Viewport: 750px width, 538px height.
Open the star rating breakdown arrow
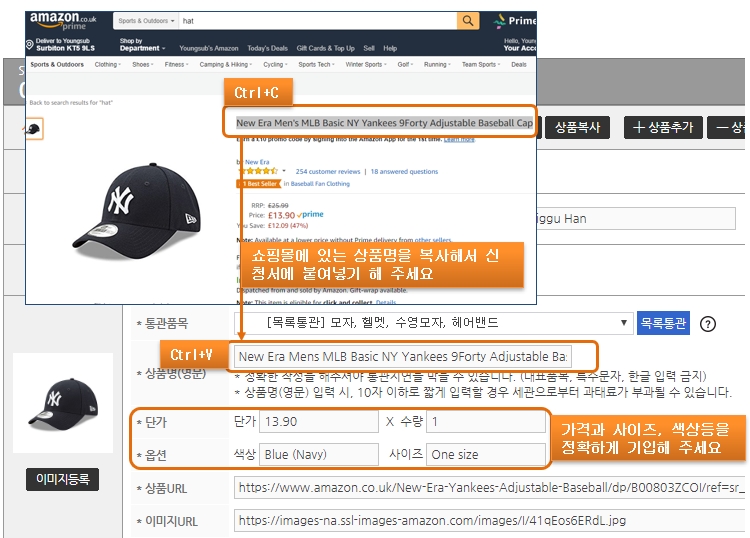tap(284, 171)
